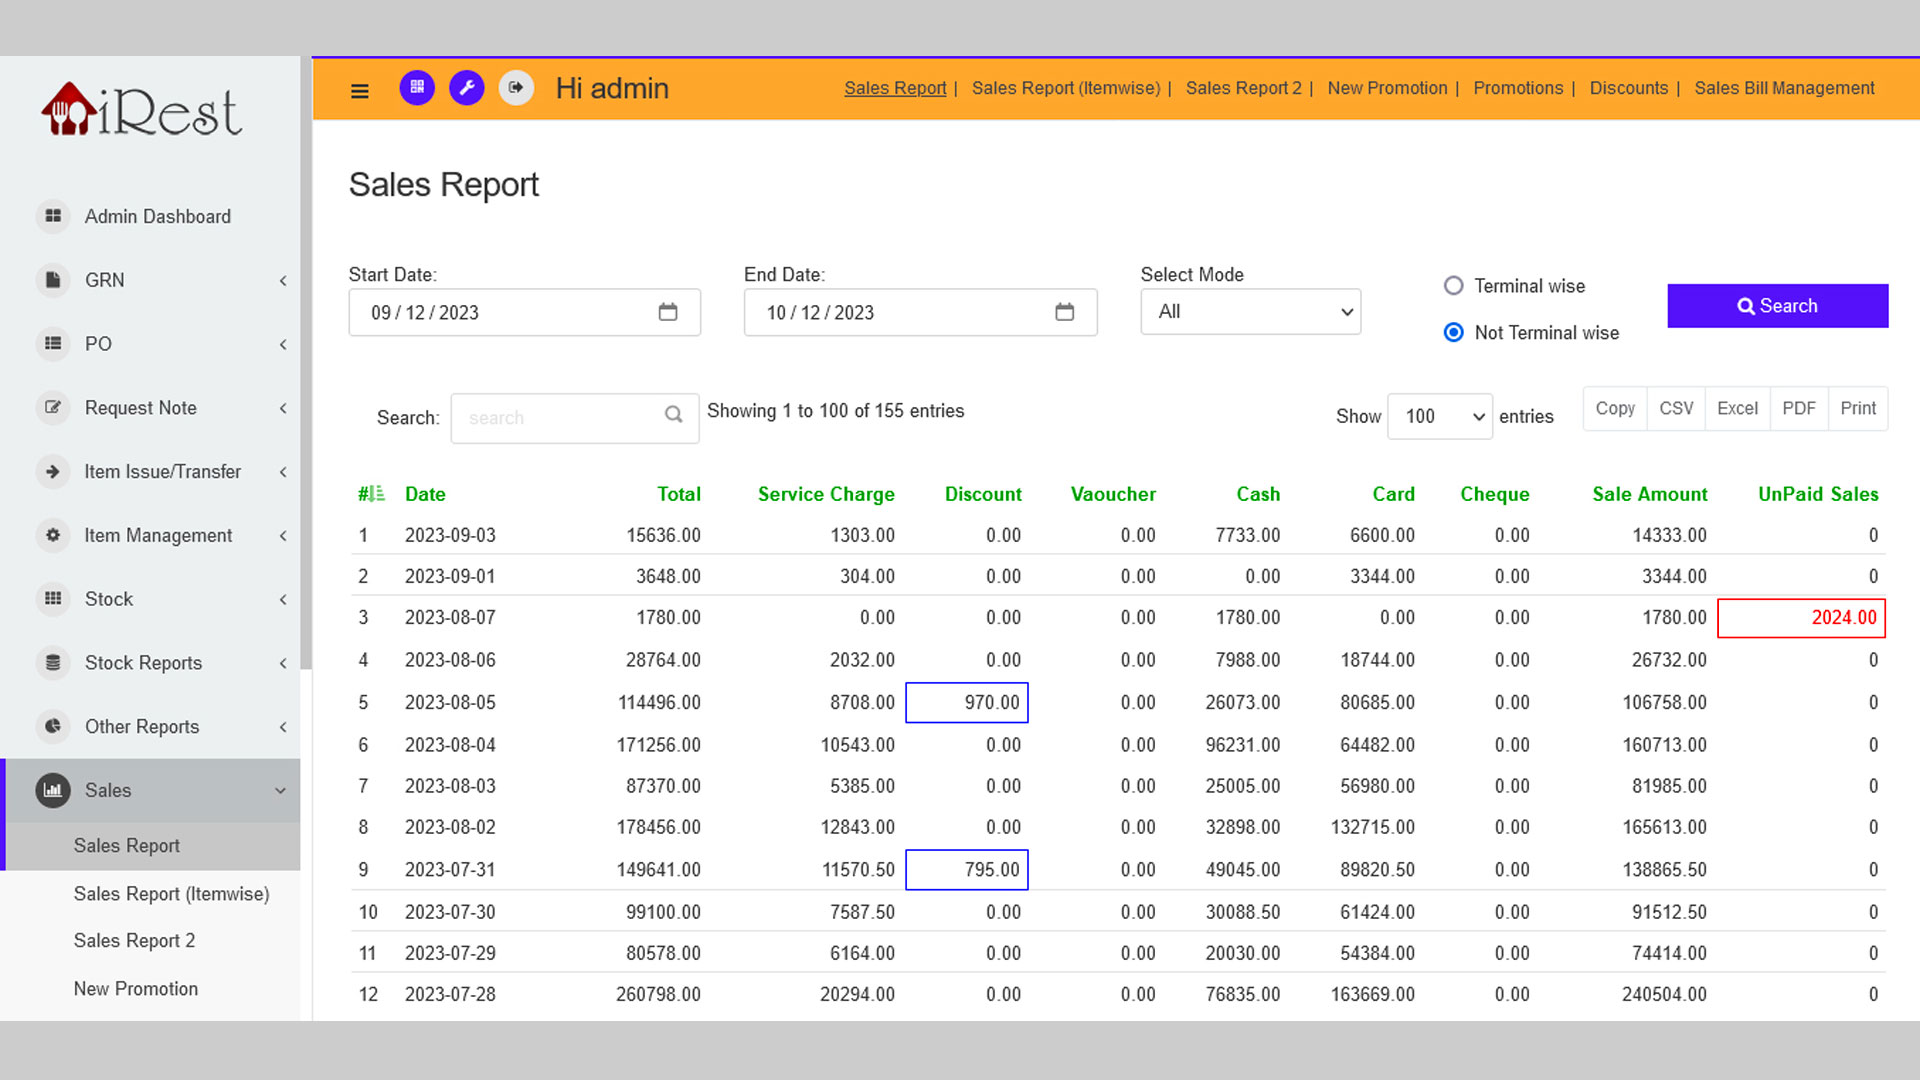Go to Promotions top link
This screenshot has height=1080, width=1920.
pos(1518,88)
